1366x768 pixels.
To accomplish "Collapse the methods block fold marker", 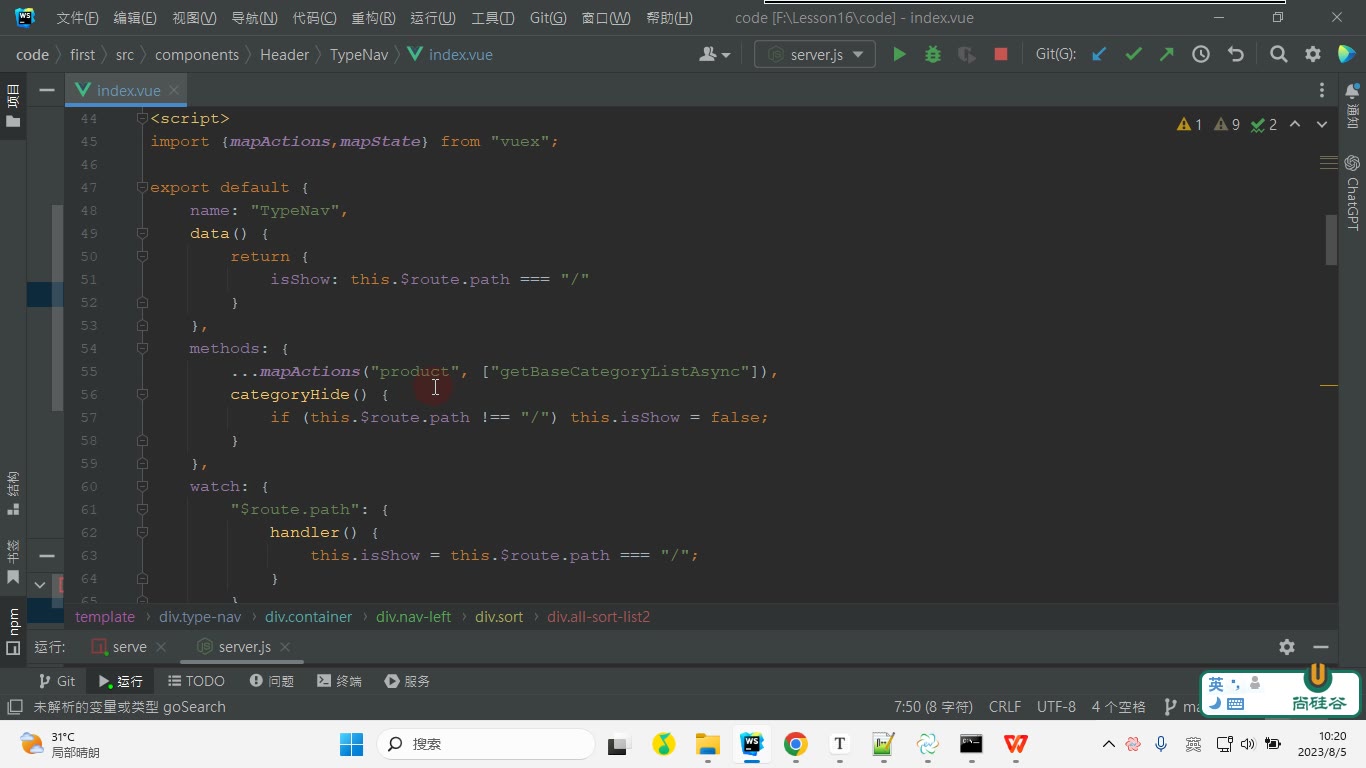I will (x=142, y=348).
